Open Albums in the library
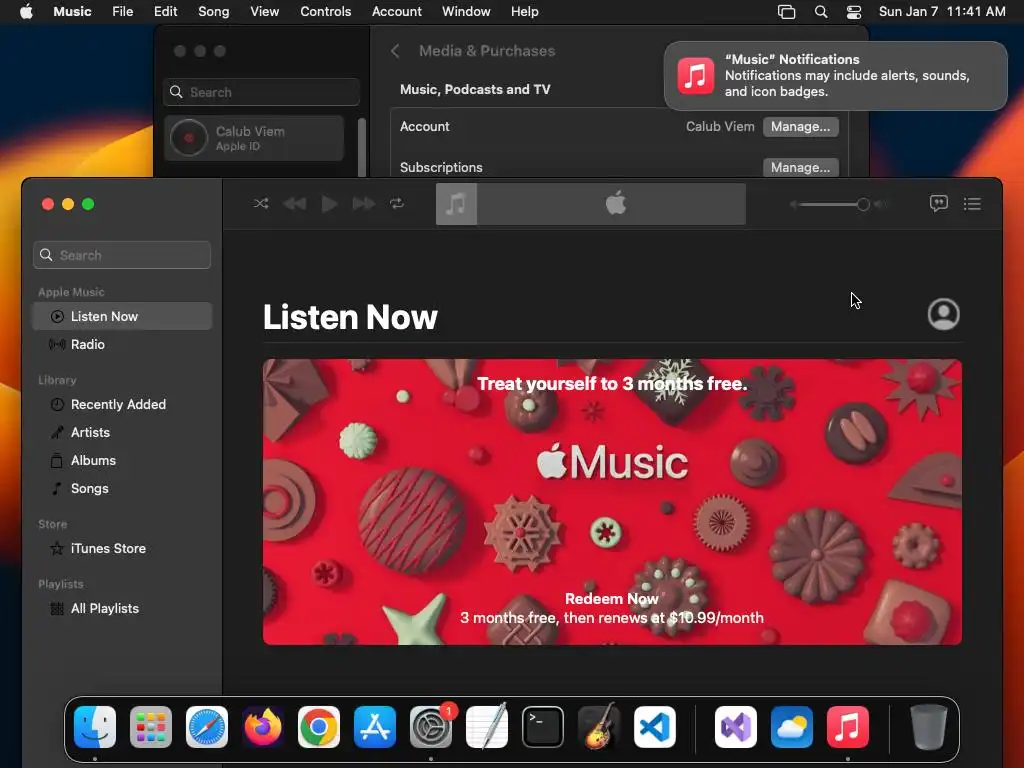 122,460
